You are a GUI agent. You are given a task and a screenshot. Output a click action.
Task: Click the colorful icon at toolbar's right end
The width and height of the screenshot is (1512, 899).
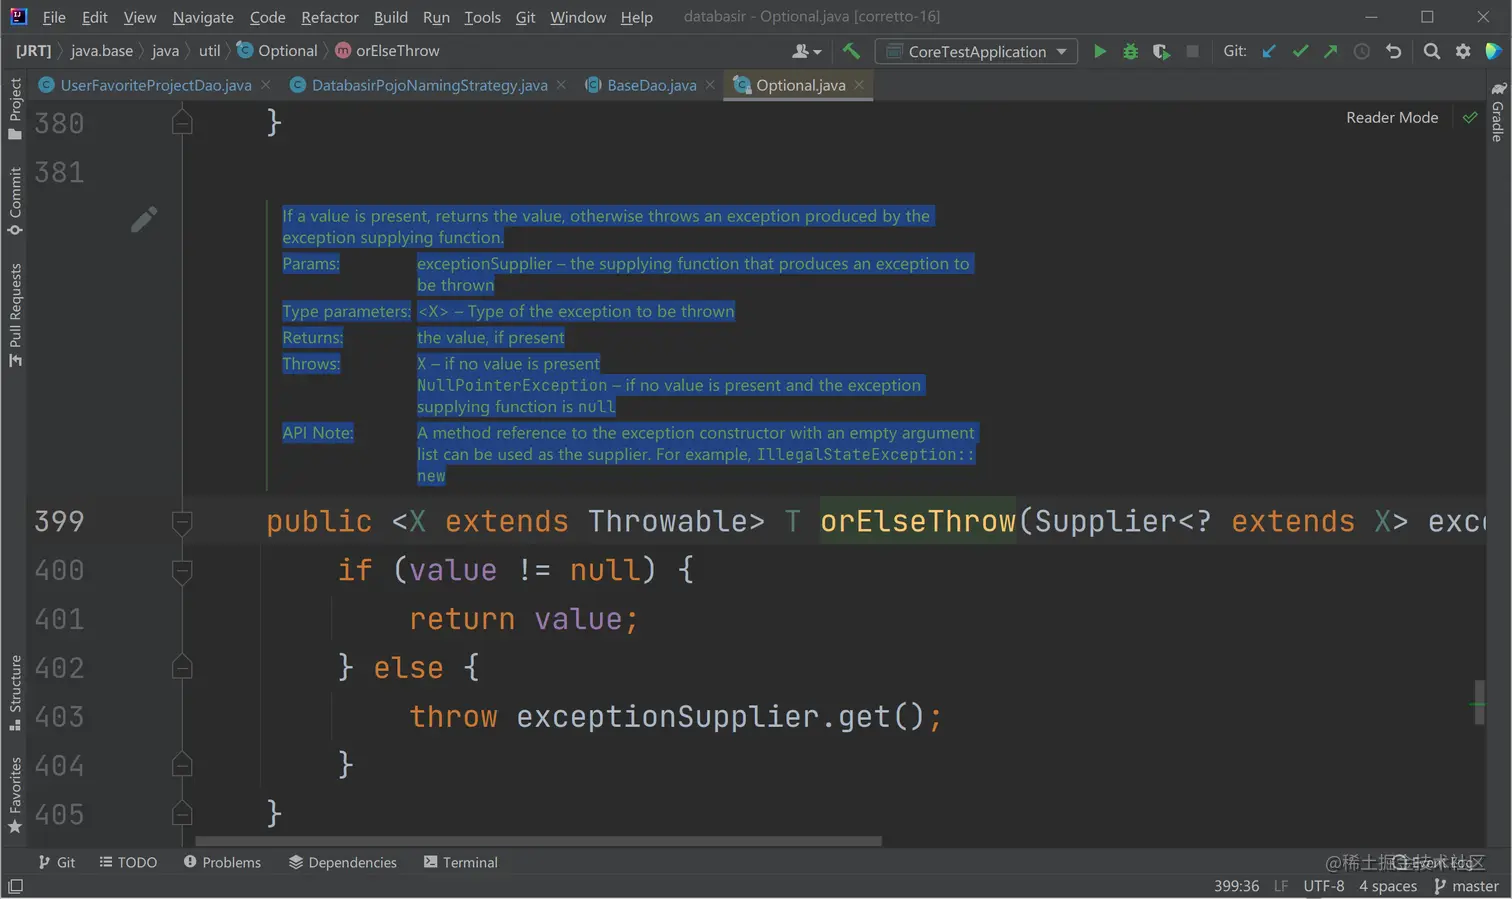click(1493, 51)
